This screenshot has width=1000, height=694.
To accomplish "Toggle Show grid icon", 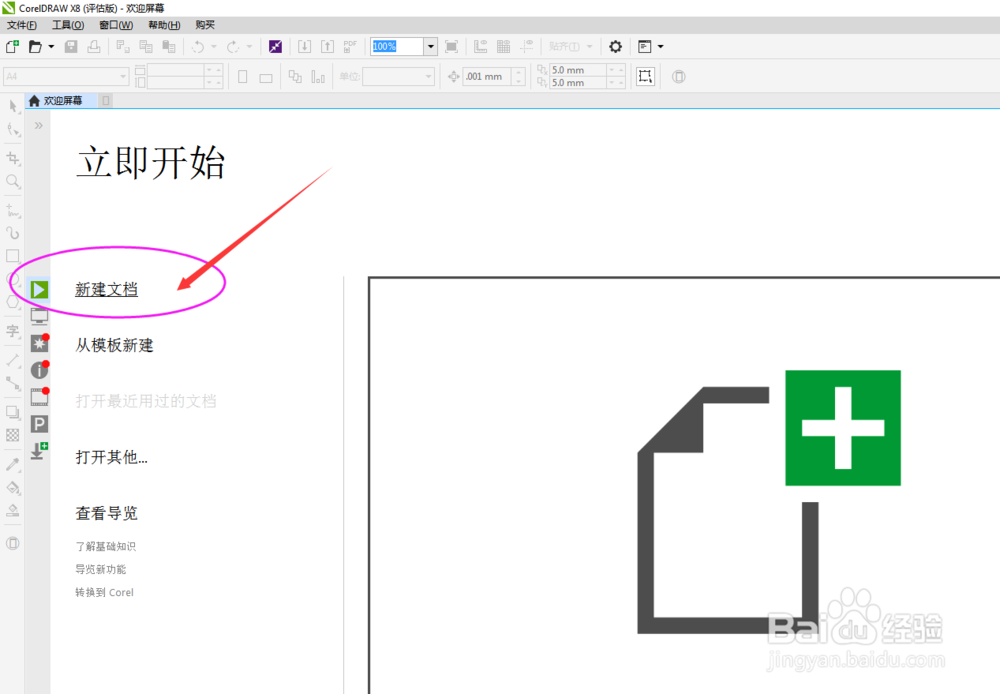I will pyautogui.click(x=503, y=47).
